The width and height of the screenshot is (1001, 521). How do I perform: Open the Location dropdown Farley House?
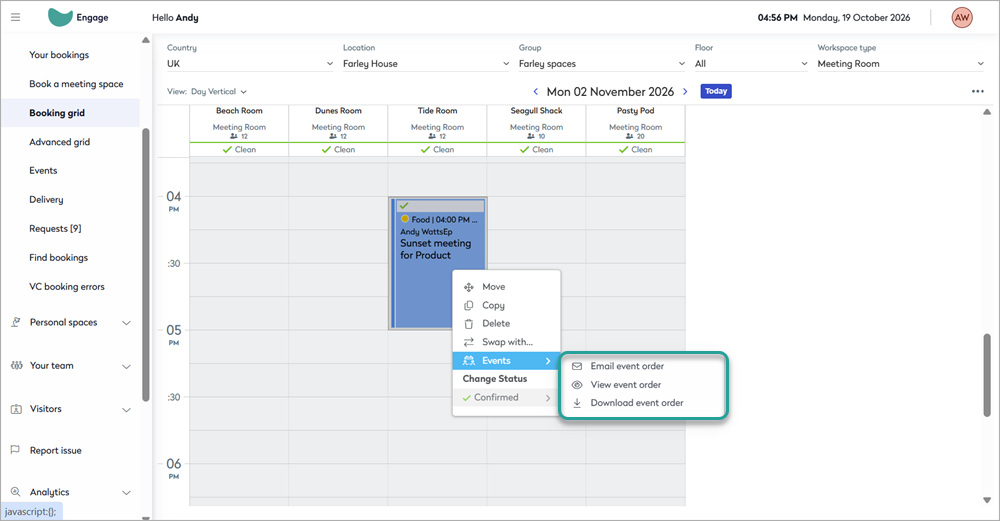426,64
